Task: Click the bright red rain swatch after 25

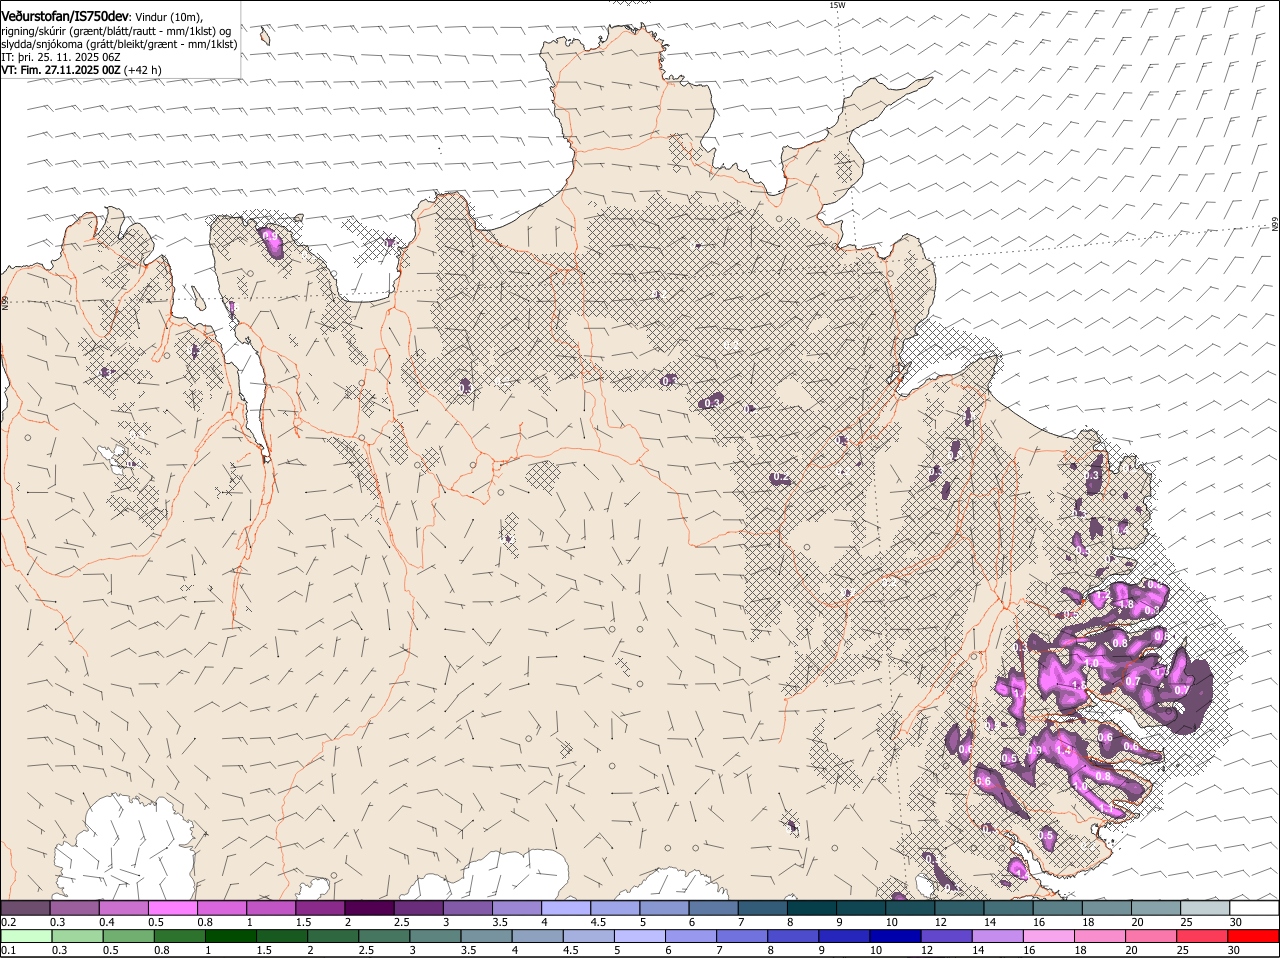Action: point(1252,936)
